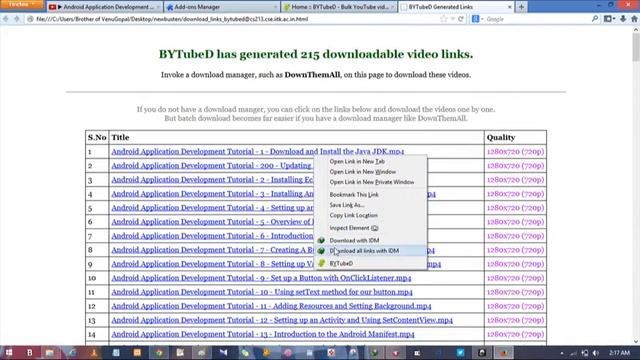Screen dimensions: 640x360
Task: Open URL history dropdown arrow
Action: [x=452, y=19]
